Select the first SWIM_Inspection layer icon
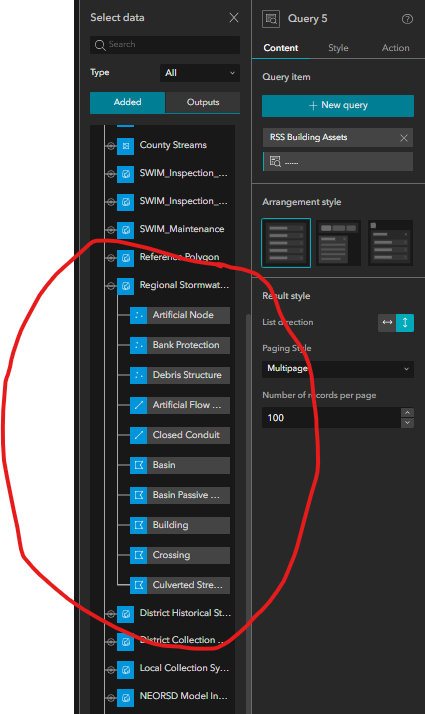 pyautogui.click(x=126, y=174)
